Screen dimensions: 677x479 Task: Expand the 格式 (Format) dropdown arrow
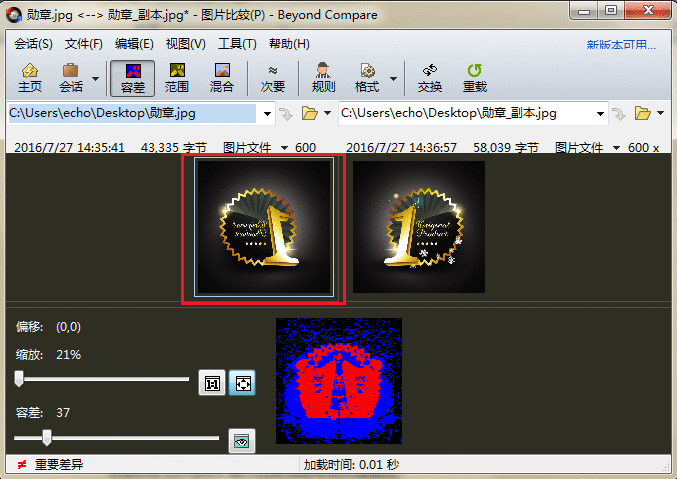393,78
